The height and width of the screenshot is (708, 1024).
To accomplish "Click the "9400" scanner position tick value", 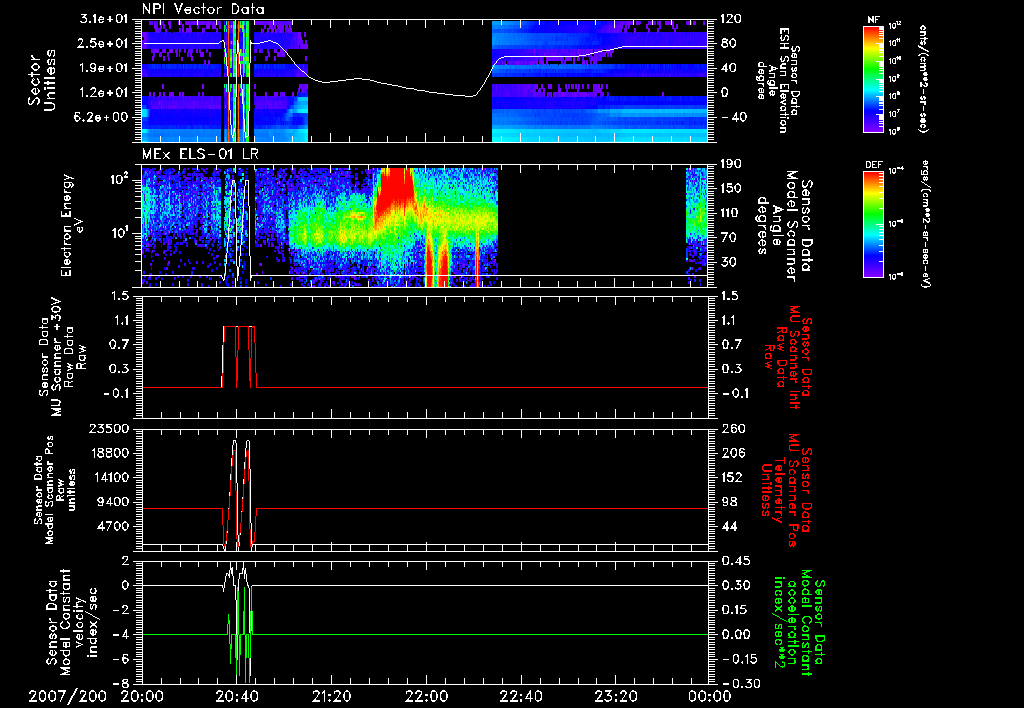I will pyautogui.click(x=114, y=502).
